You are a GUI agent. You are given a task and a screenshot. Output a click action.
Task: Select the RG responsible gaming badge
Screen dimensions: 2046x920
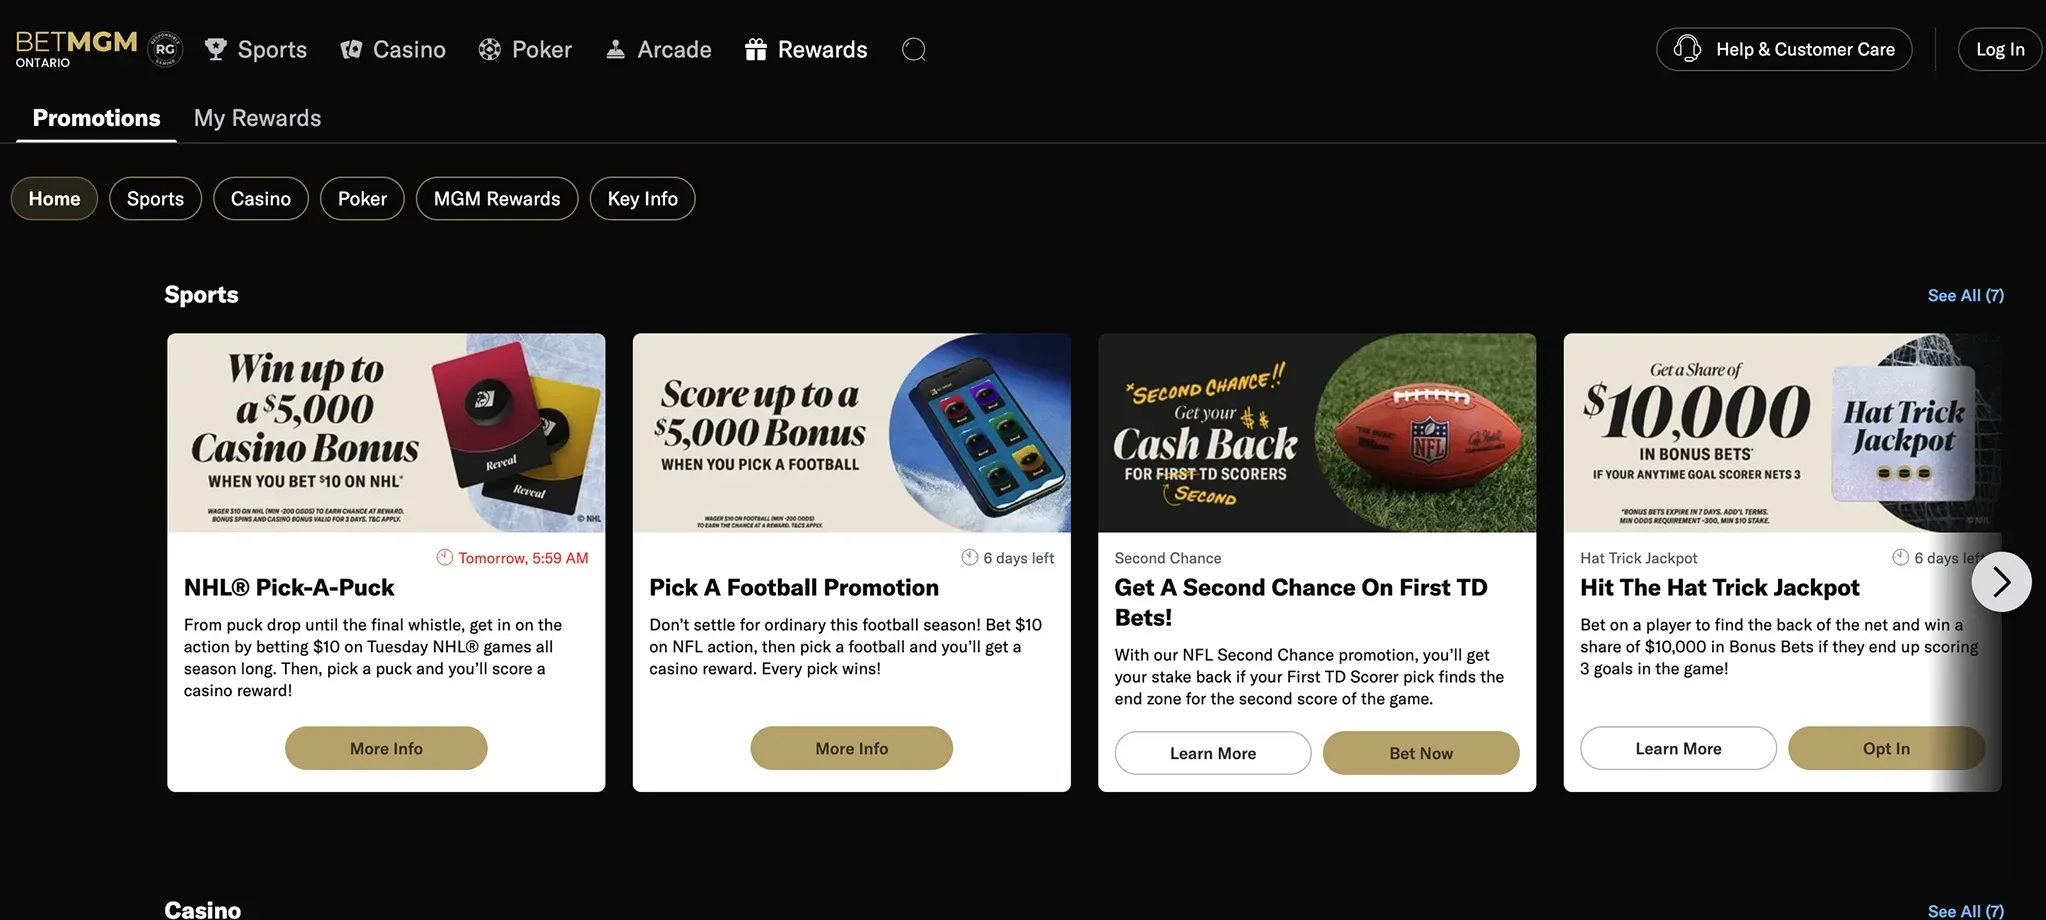(x=166, y=48)
